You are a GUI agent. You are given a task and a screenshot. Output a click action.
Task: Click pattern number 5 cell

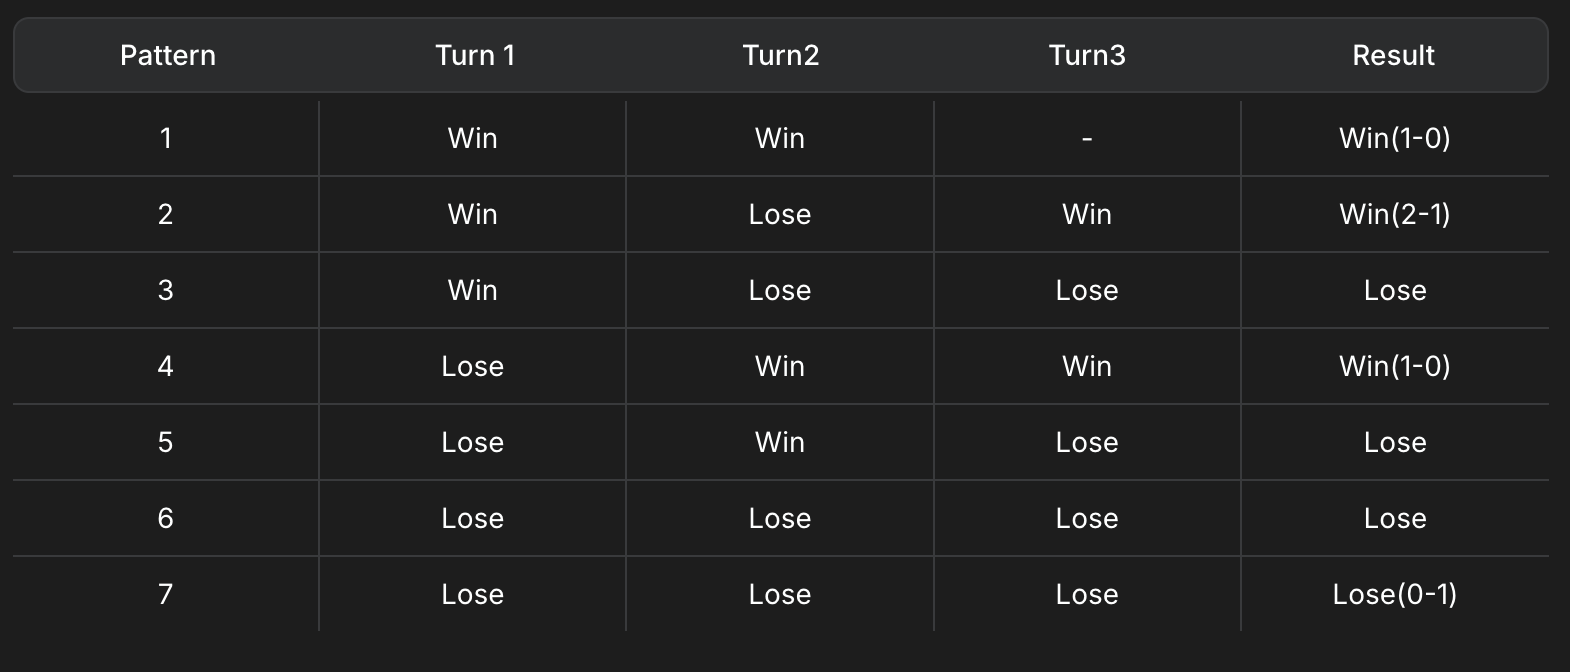coord(166,442)
